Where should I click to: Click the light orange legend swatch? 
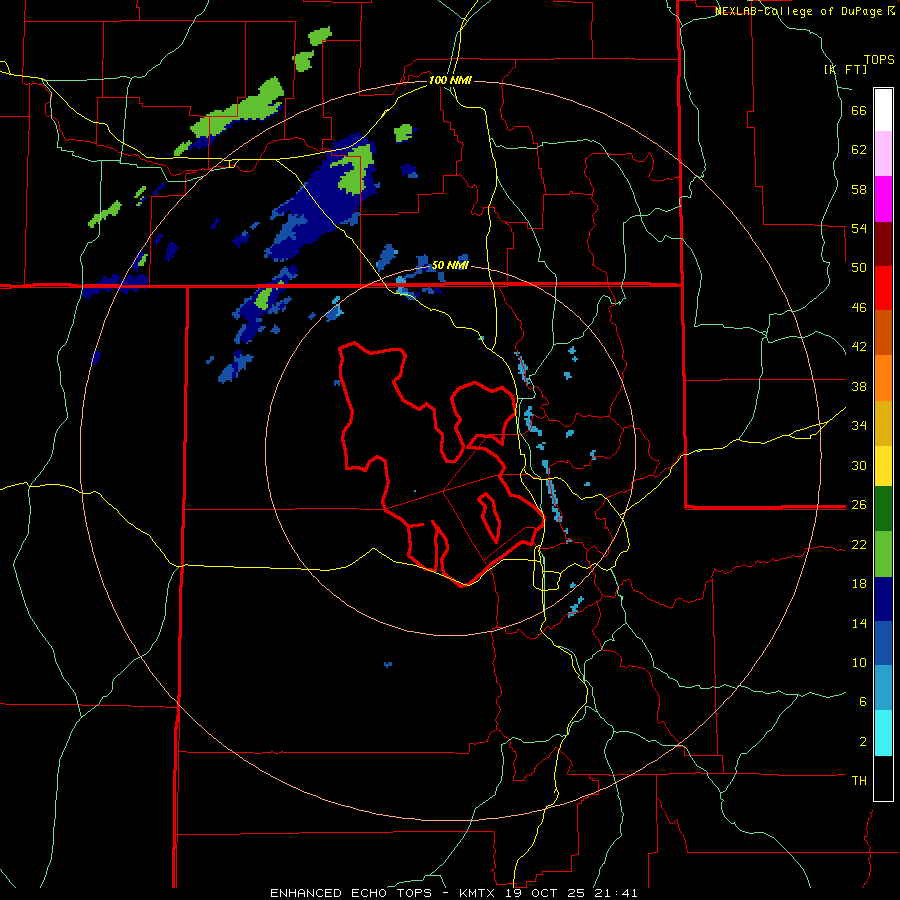[883, 378]
